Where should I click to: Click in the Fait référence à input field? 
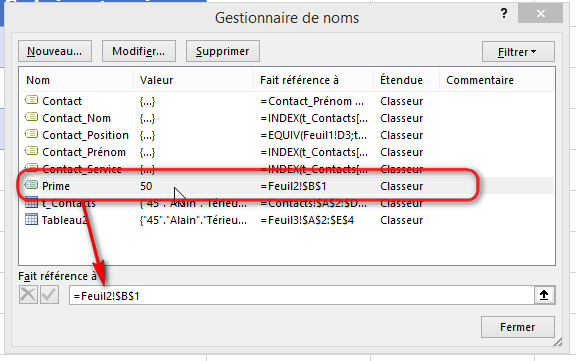pyautogui.click(x=302, y=295)
